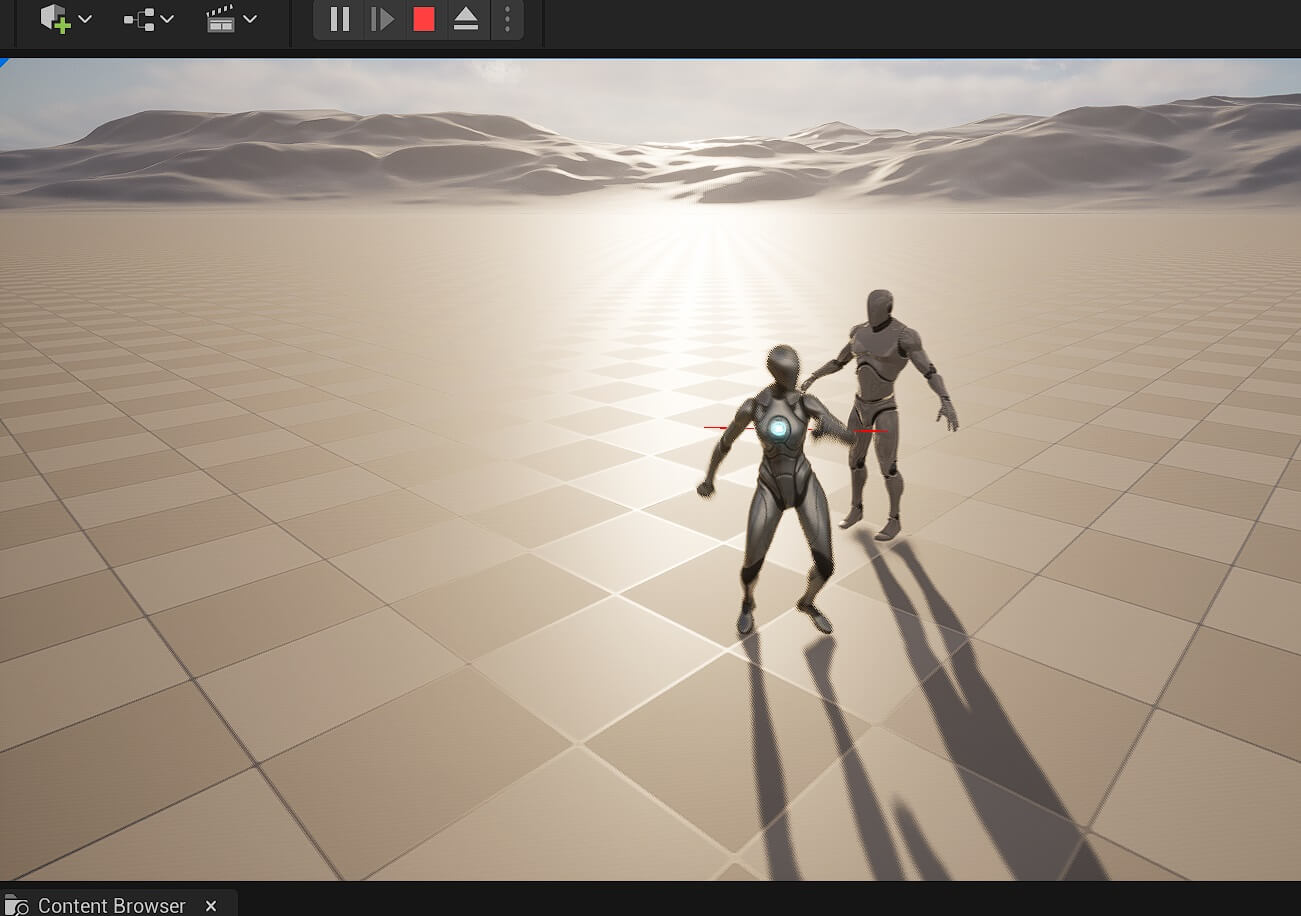Expand the add content dropdown arrow
Screen dimensions: 1301x916
(85, 19)
